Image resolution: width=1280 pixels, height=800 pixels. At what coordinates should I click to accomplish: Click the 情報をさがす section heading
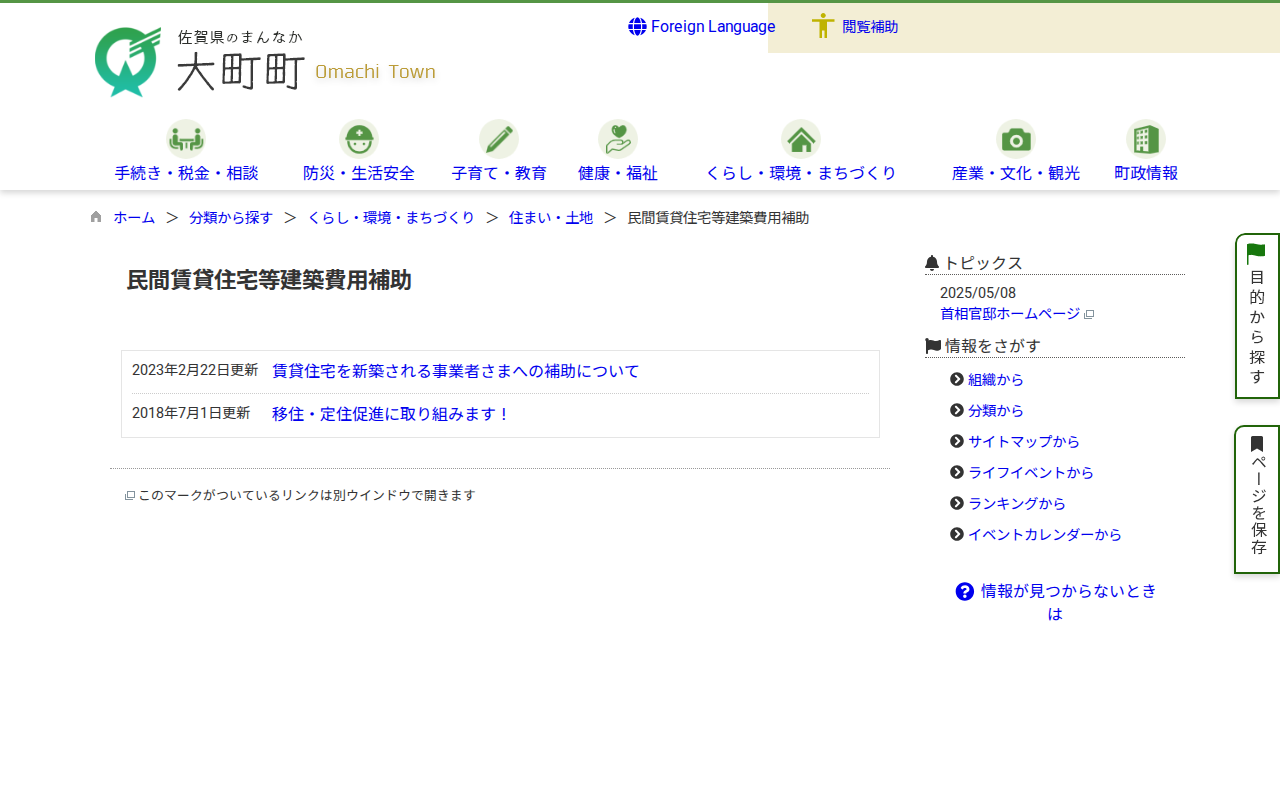[993, 346]
